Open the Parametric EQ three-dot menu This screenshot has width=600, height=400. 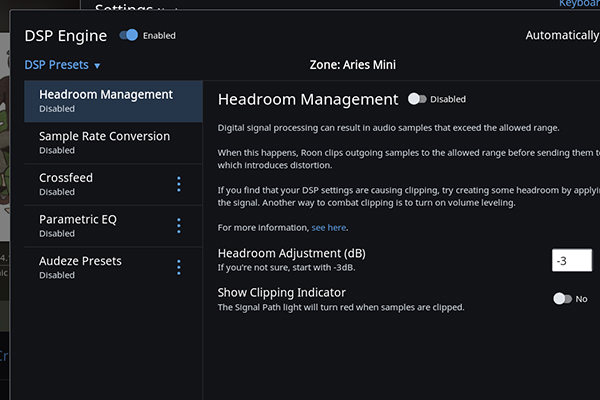pyautogui.click(x=179, y=225)
